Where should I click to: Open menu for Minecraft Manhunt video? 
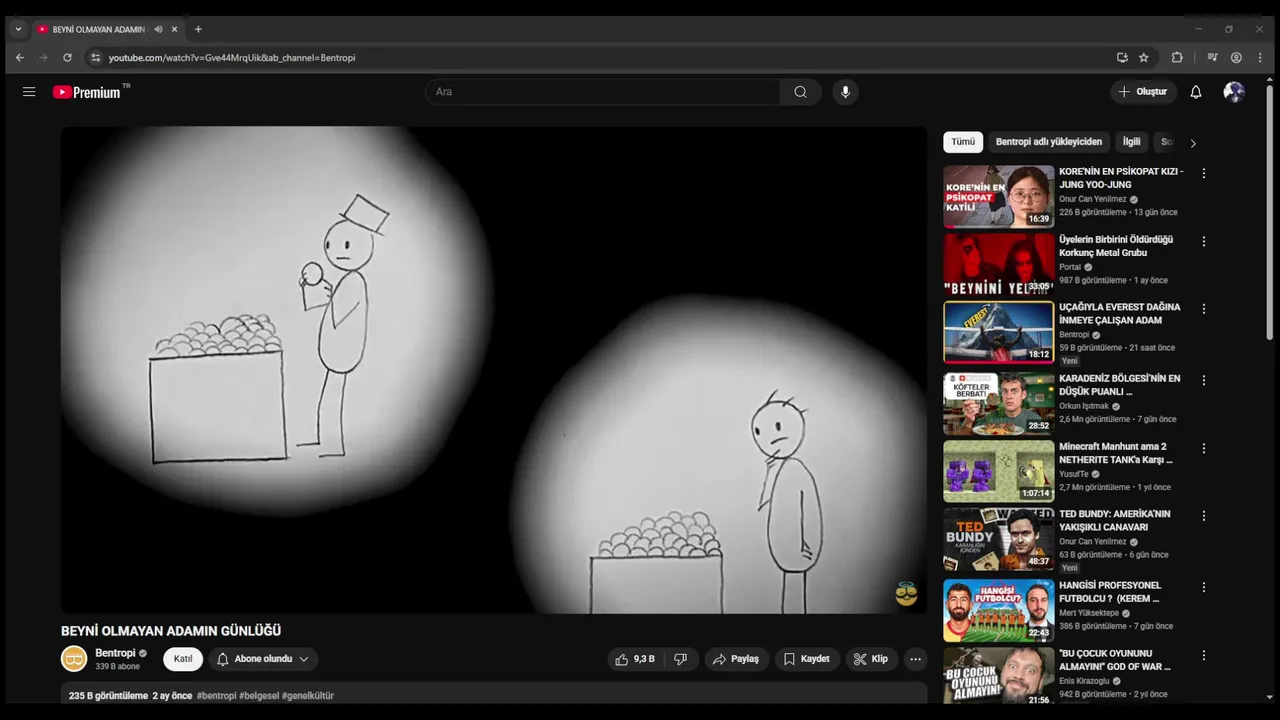[1204, 448]
